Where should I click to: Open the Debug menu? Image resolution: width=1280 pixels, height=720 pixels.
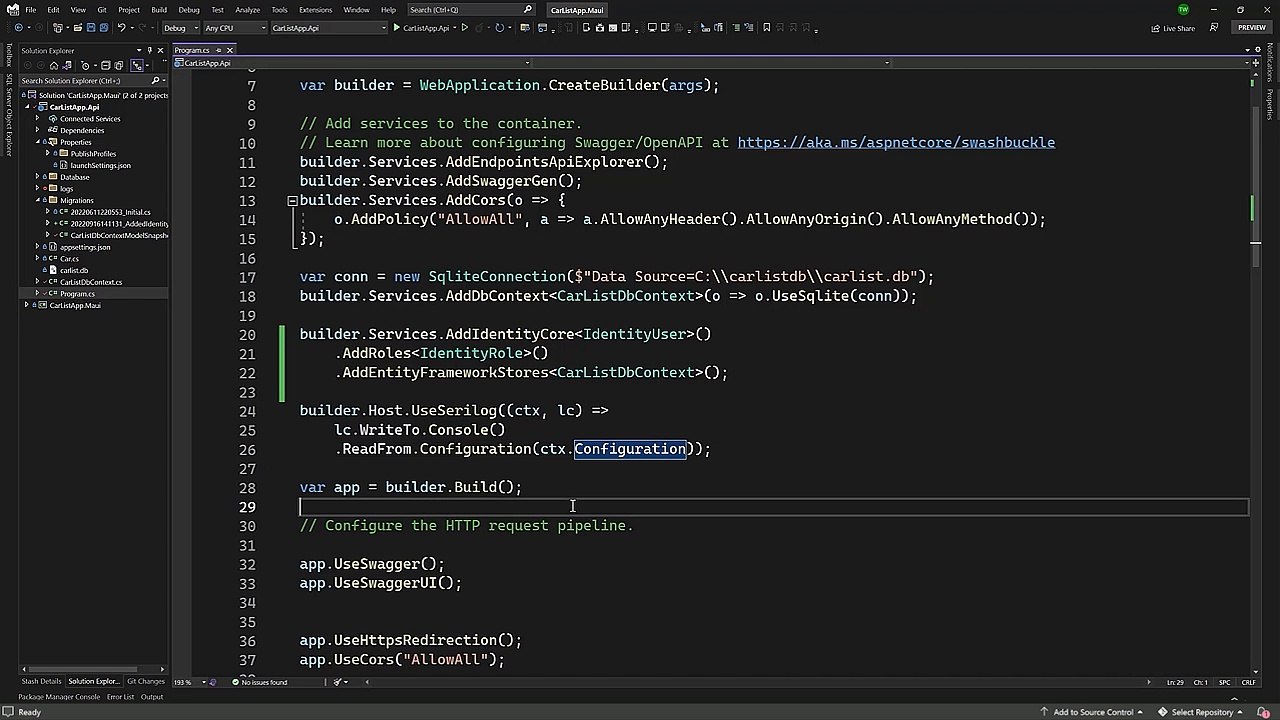[x=189, y=10]
